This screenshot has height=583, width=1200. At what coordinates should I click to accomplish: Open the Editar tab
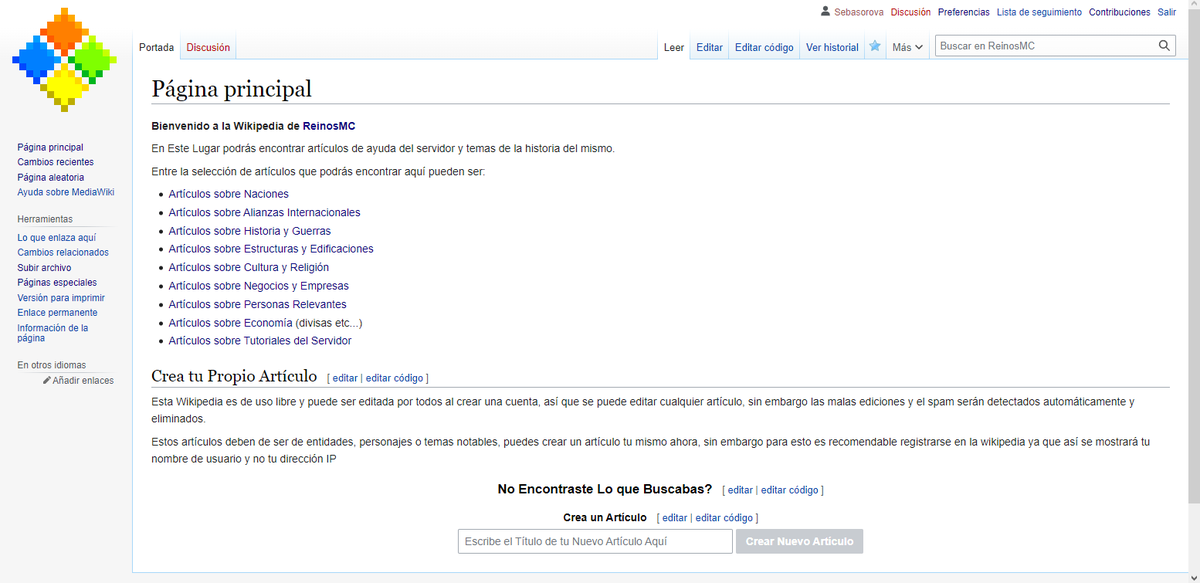(x=709, y=47)
